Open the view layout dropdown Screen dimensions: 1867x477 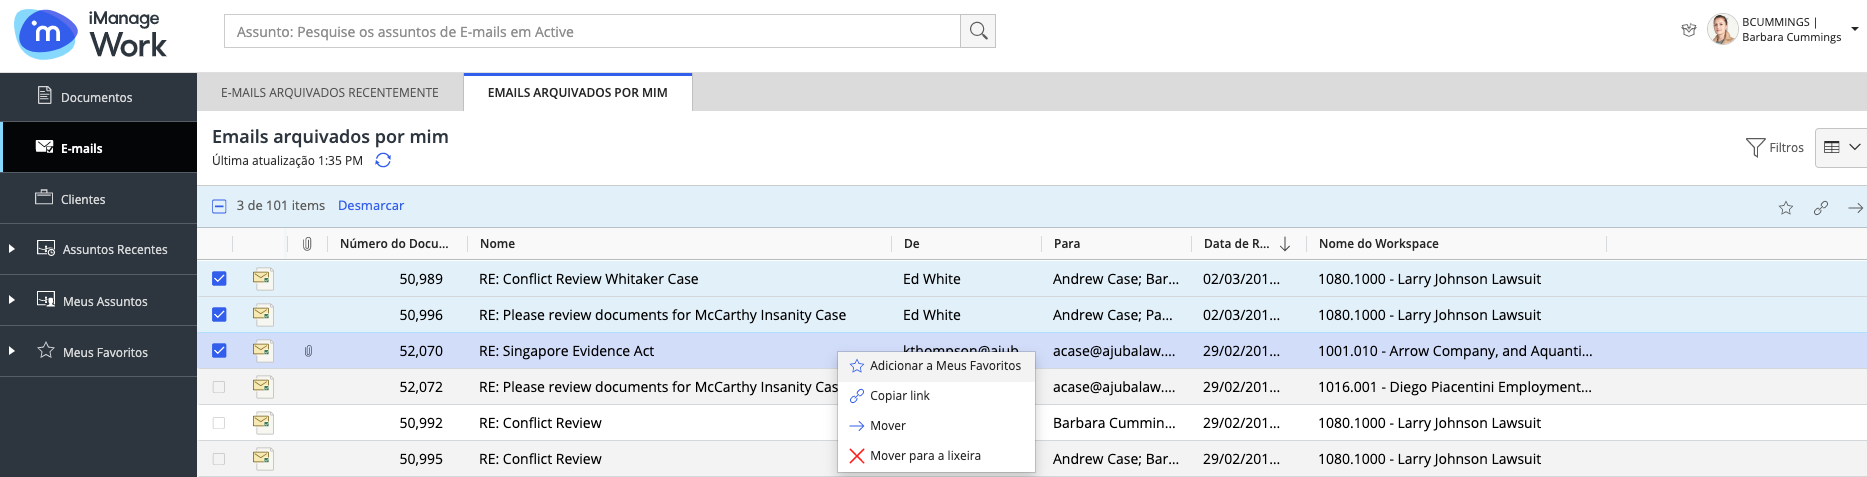(1840, 147)
